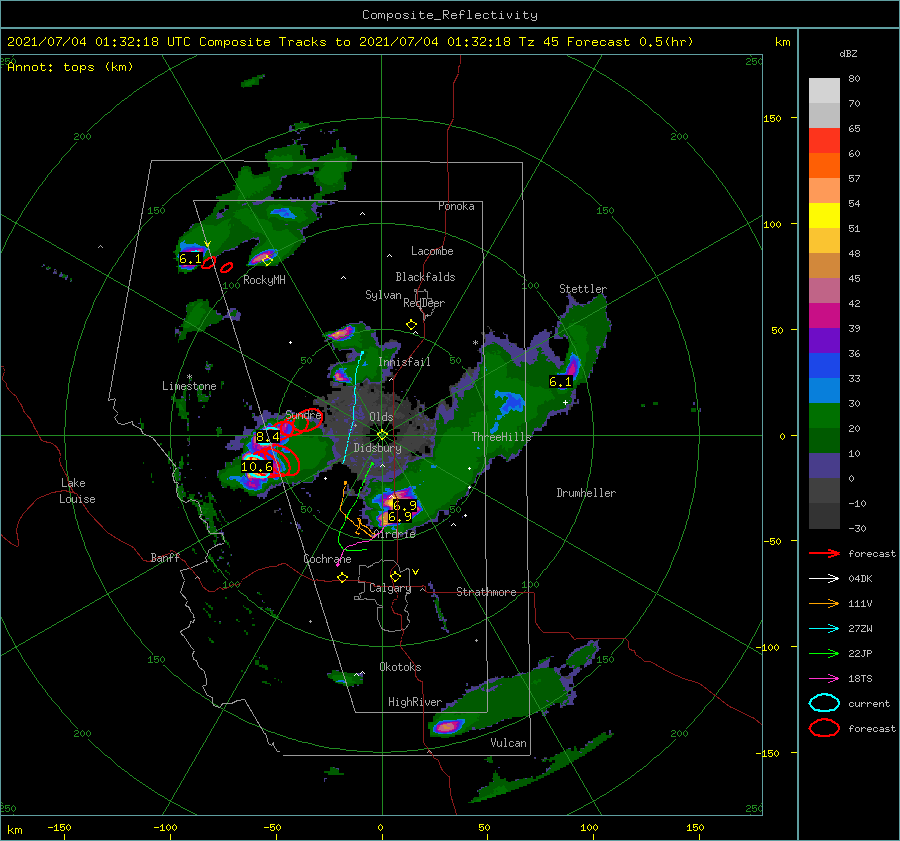
Task: Pick the yellow 51-54 dBZ swatch
Action: point(824,215)
